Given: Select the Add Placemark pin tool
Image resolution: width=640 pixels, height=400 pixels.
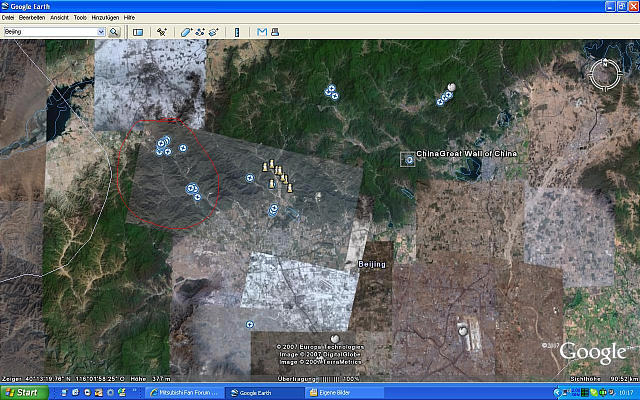Looking at the screenshot, I should coord(163,32).
